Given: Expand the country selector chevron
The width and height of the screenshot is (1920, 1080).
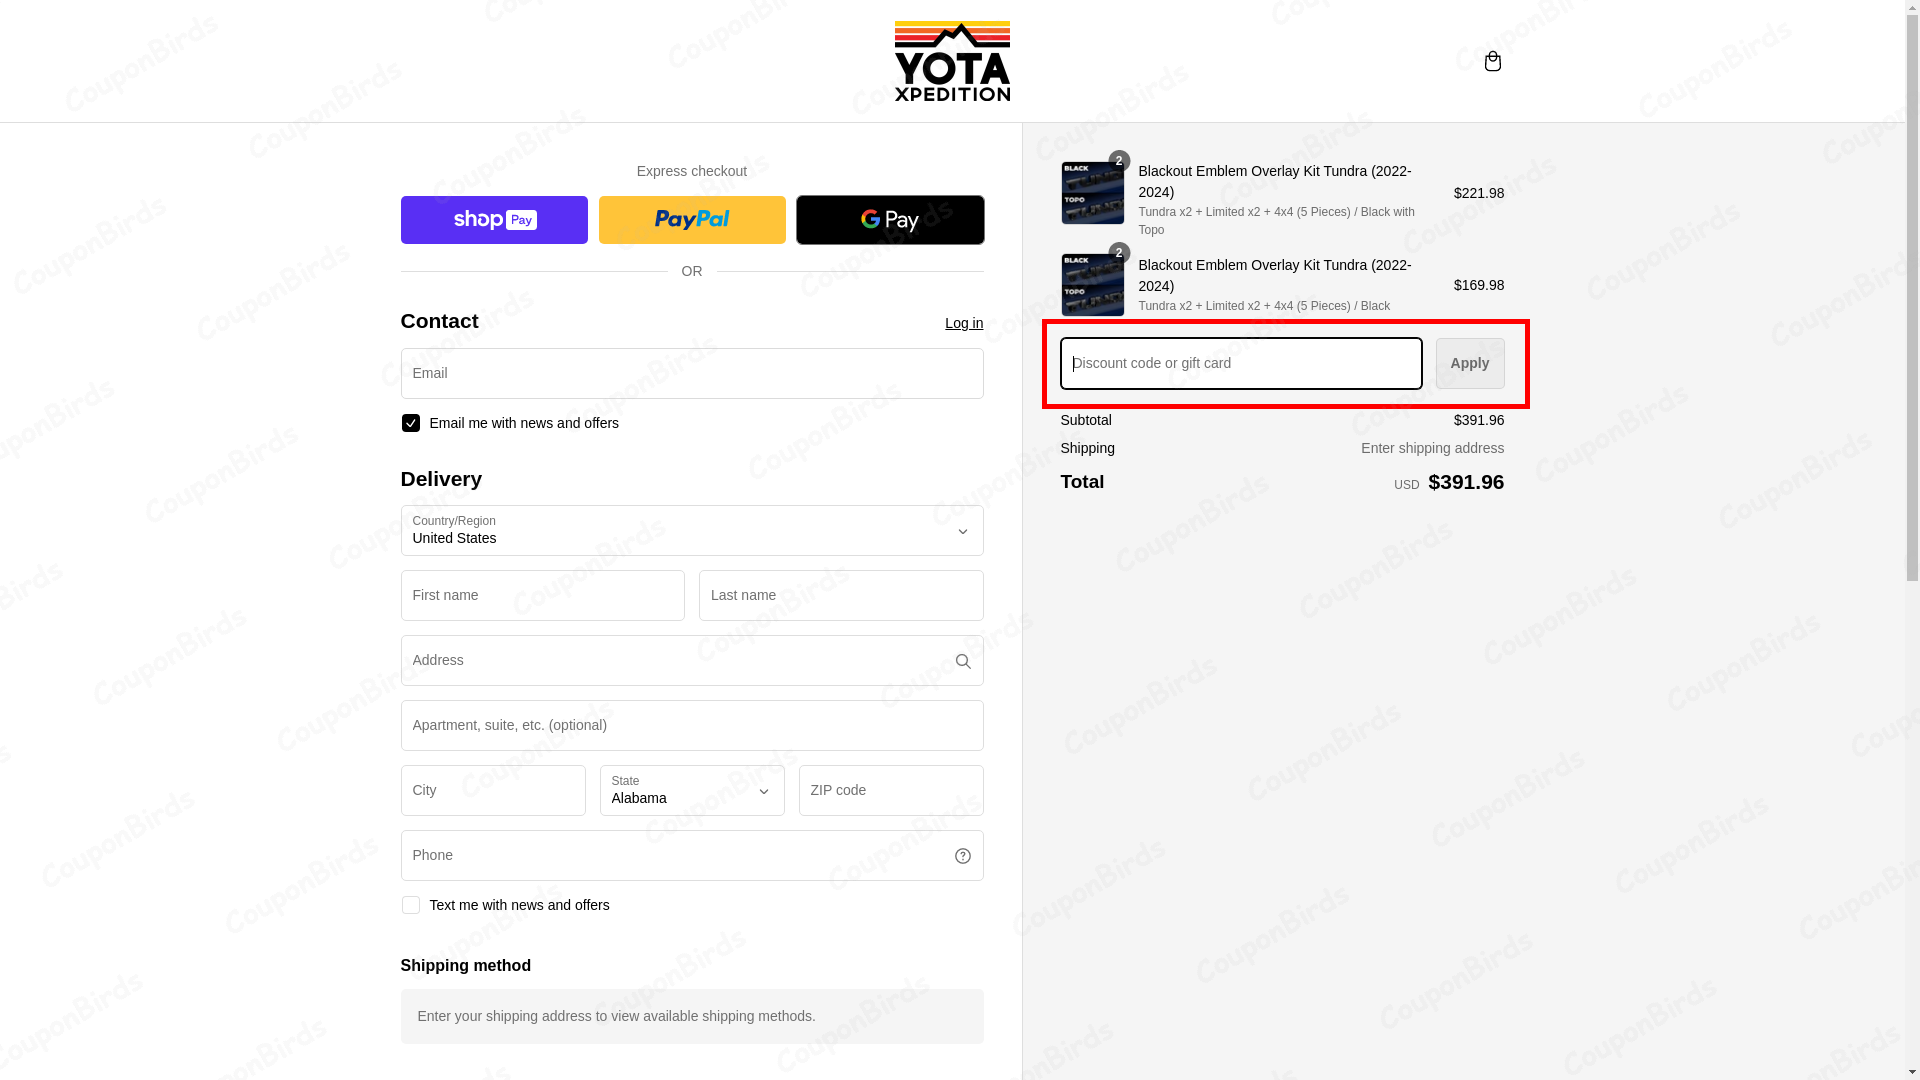Looking at the screenshot, I should 962,531.
